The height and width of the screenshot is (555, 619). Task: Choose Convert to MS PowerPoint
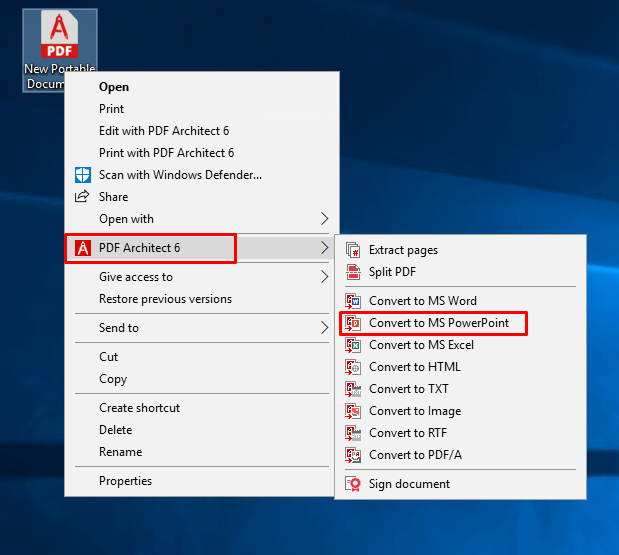click(x=460, y=323)
